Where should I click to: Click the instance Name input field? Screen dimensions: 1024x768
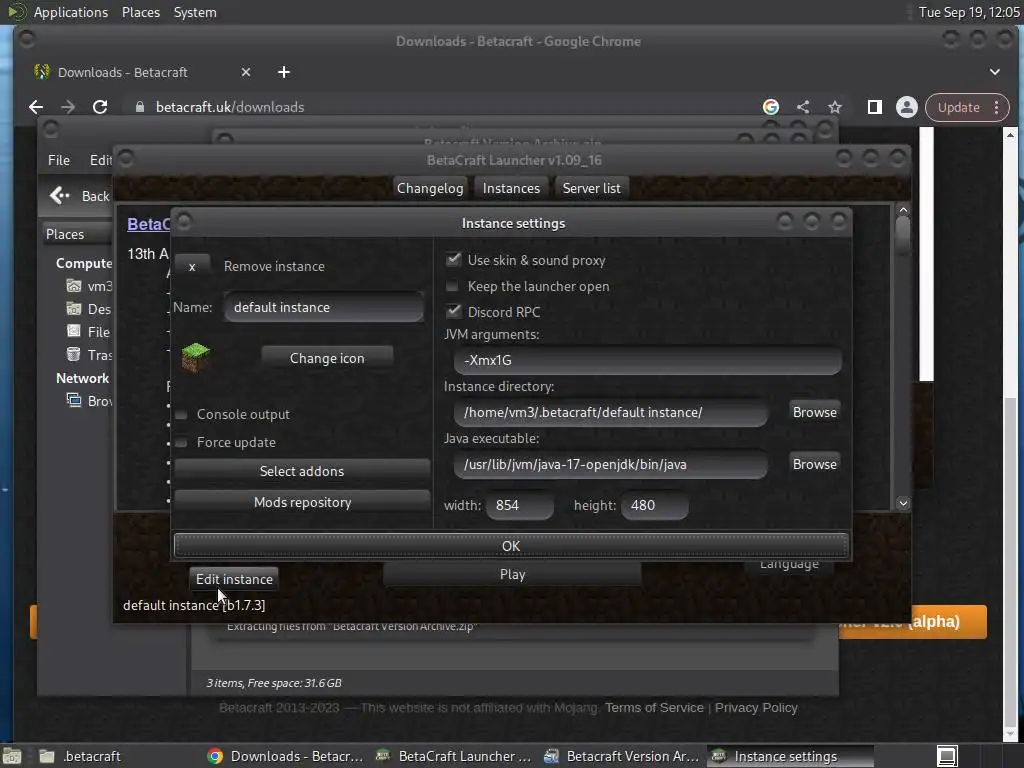point(324,307)
